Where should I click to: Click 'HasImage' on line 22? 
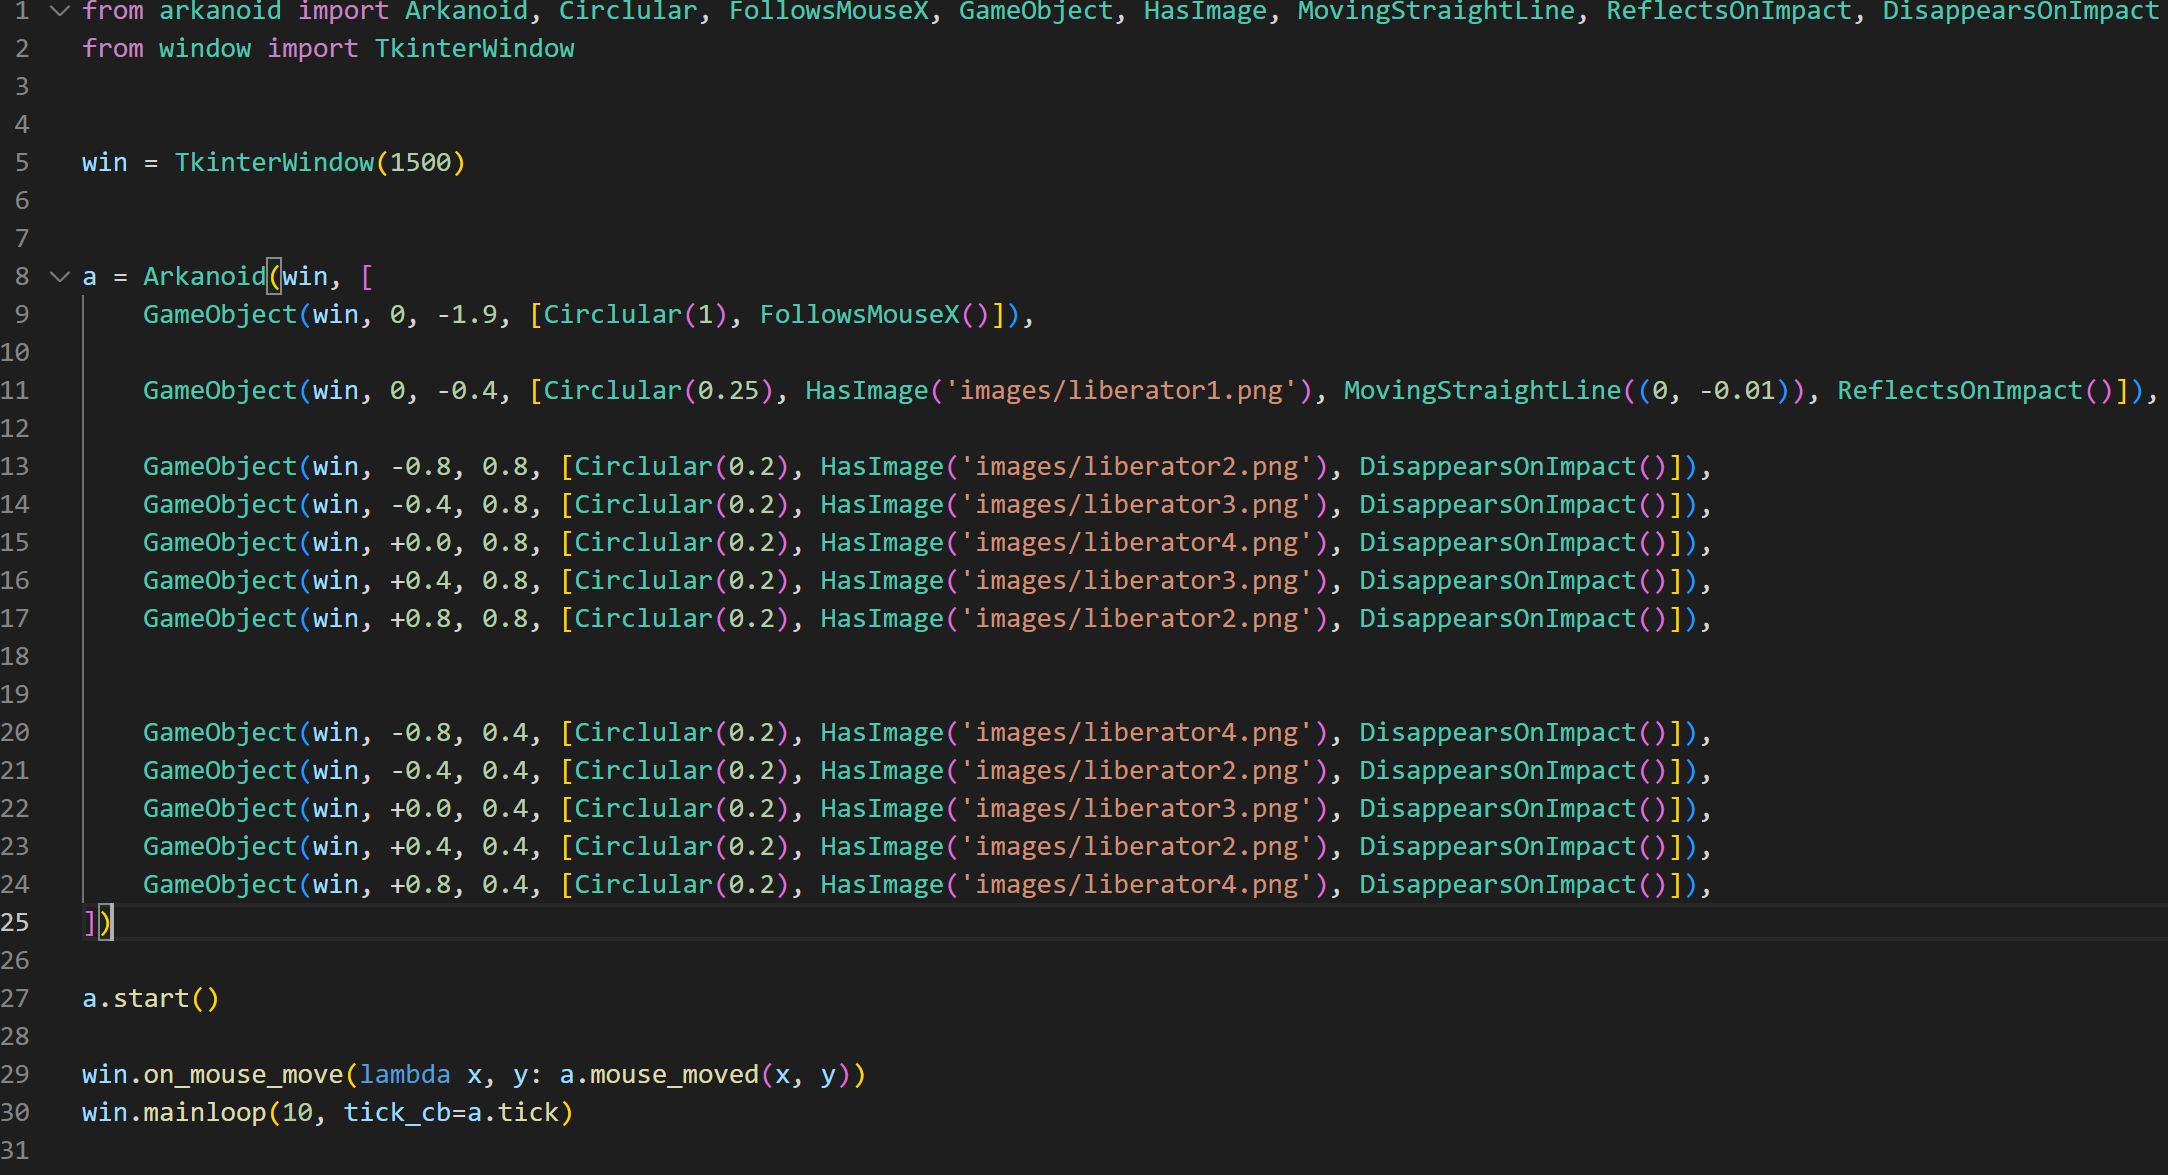pos(882,809)
